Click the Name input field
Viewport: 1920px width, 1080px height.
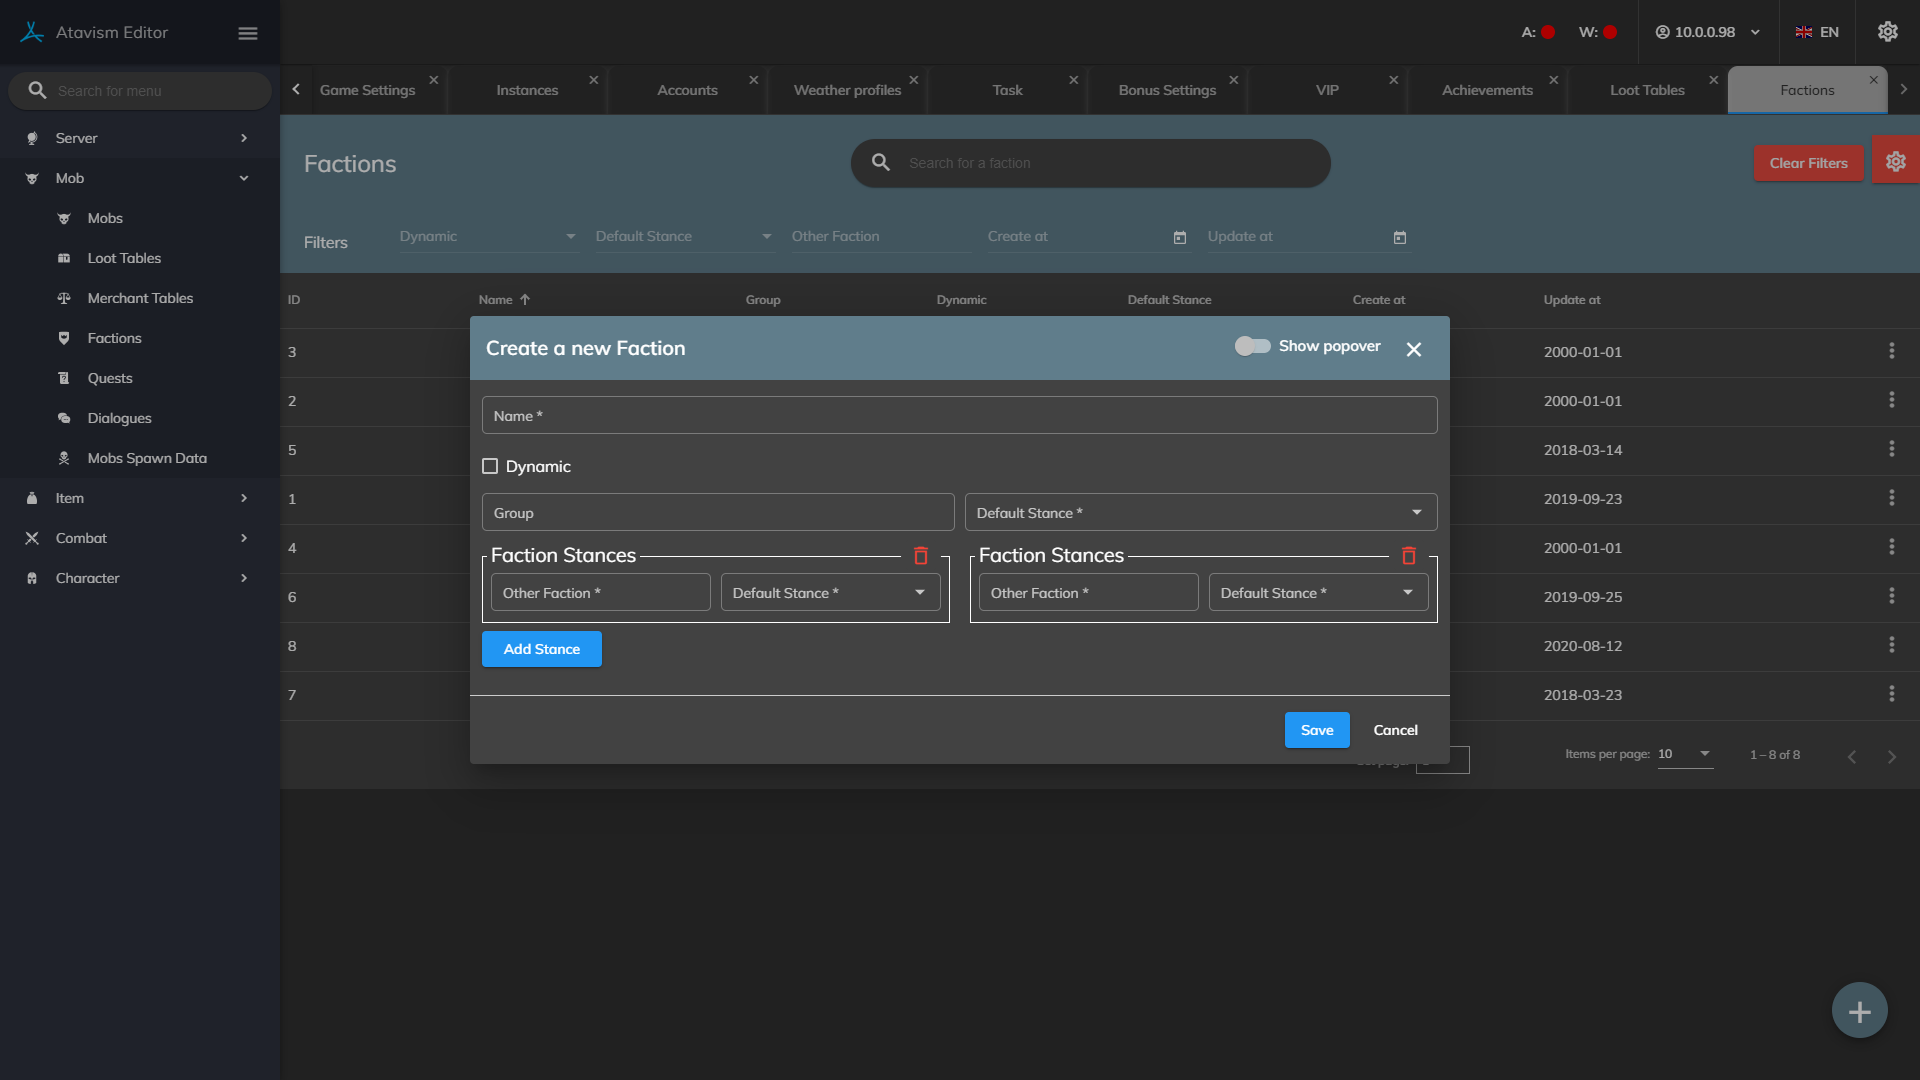tap(959, 416)
